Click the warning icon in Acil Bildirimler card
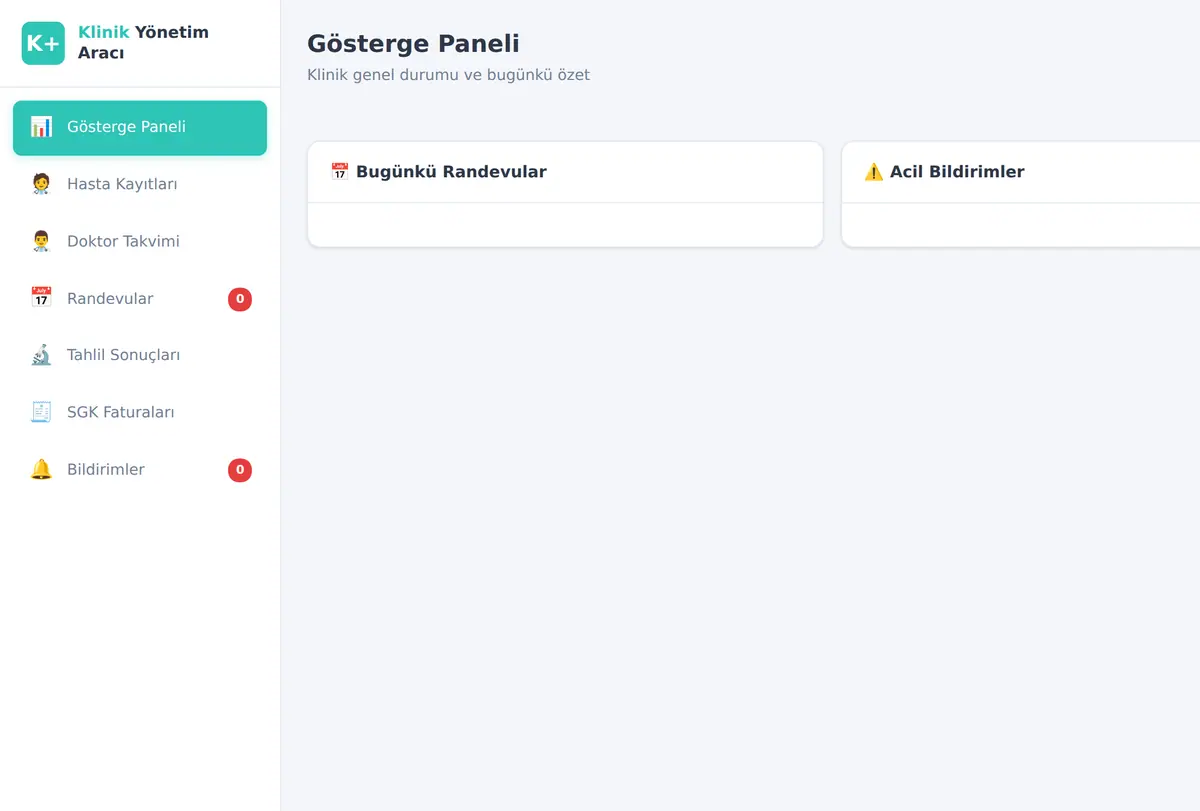 pyautogui.click(x=873, y=172)
